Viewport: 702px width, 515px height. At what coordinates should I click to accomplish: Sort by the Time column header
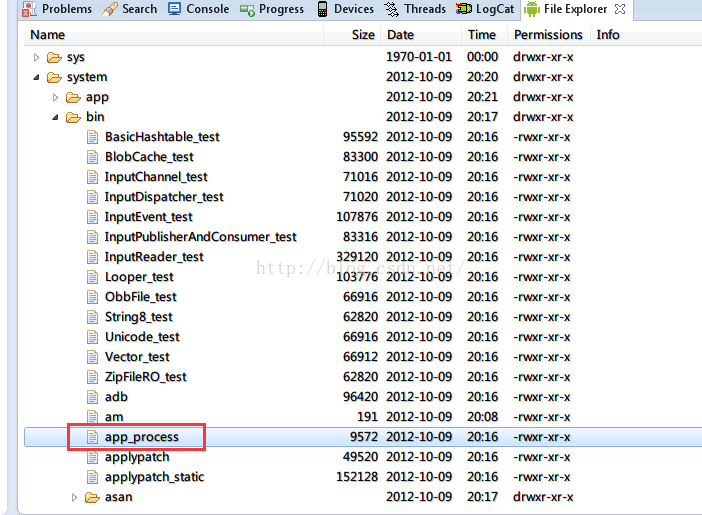(x=484, y=34)
